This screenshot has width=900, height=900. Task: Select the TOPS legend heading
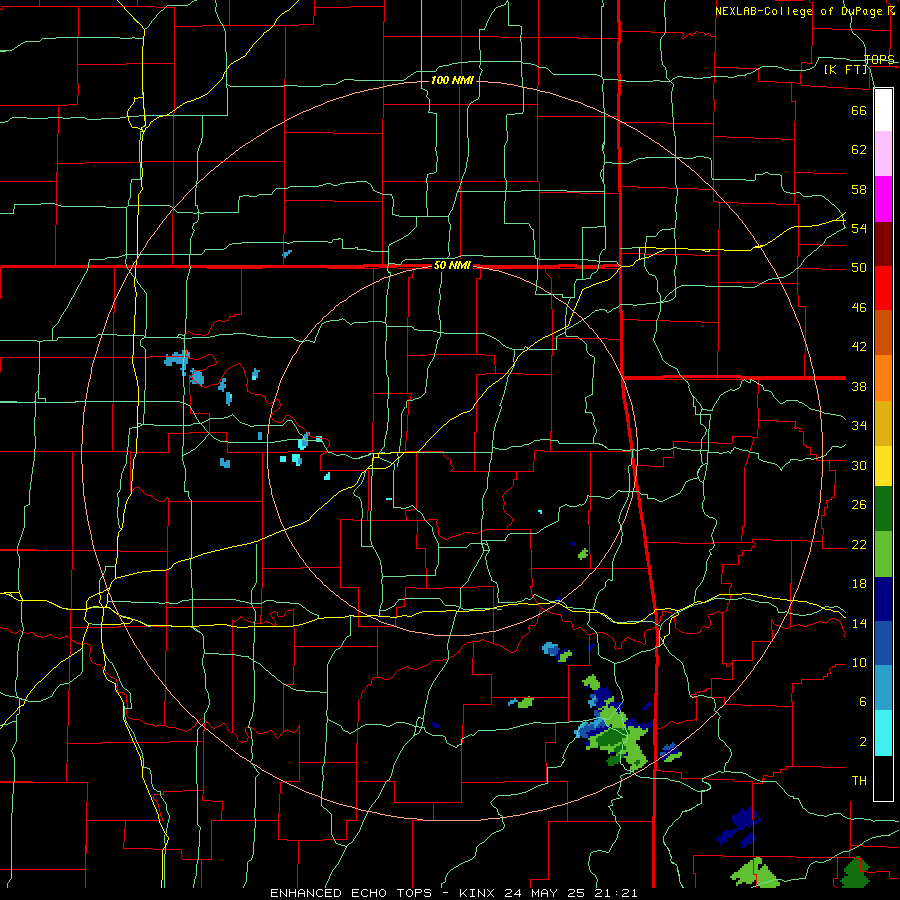click(879, 59)
